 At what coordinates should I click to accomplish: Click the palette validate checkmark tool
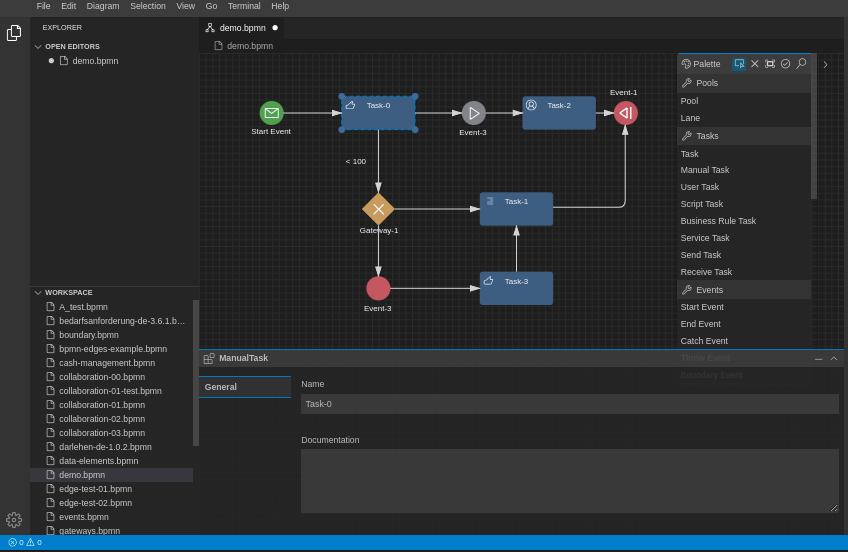(x=785, y=64)
